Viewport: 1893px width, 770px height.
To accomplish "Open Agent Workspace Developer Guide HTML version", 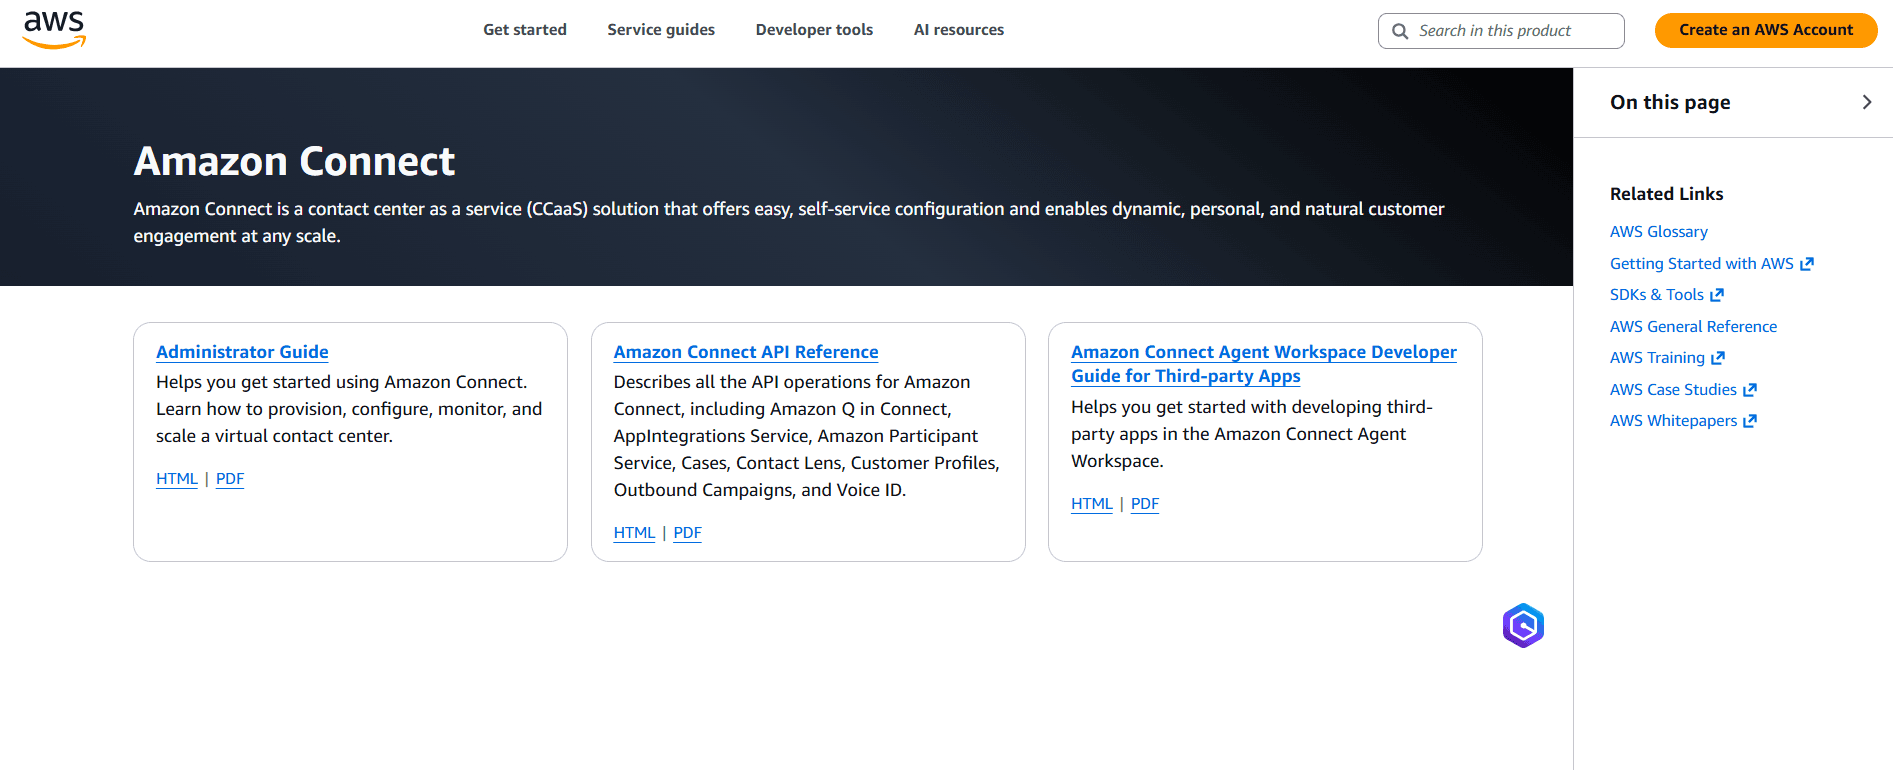I will (1092, 504).
